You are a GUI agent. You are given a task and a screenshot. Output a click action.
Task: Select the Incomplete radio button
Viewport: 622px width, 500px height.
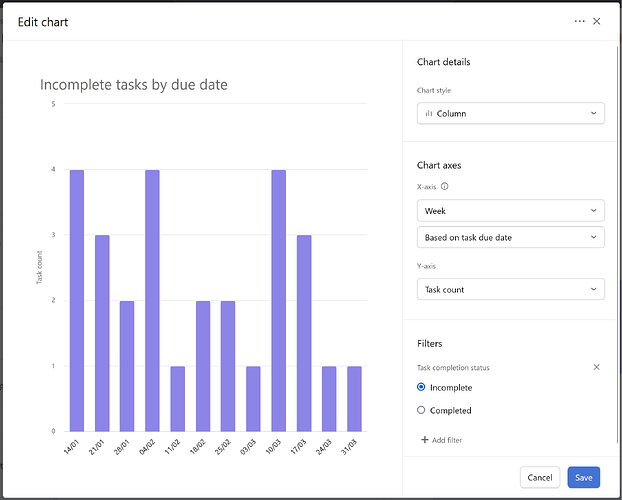421,387
